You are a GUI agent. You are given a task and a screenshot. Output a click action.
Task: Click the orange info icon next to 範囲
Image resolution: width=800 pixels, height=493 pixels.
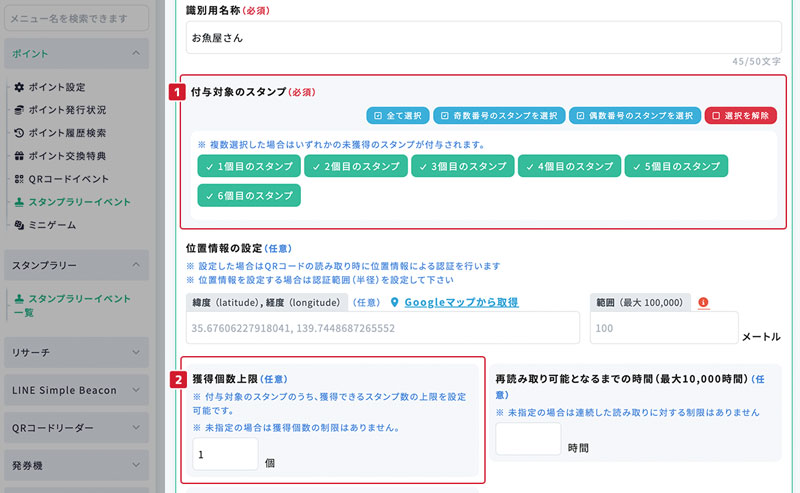(703, 302)
